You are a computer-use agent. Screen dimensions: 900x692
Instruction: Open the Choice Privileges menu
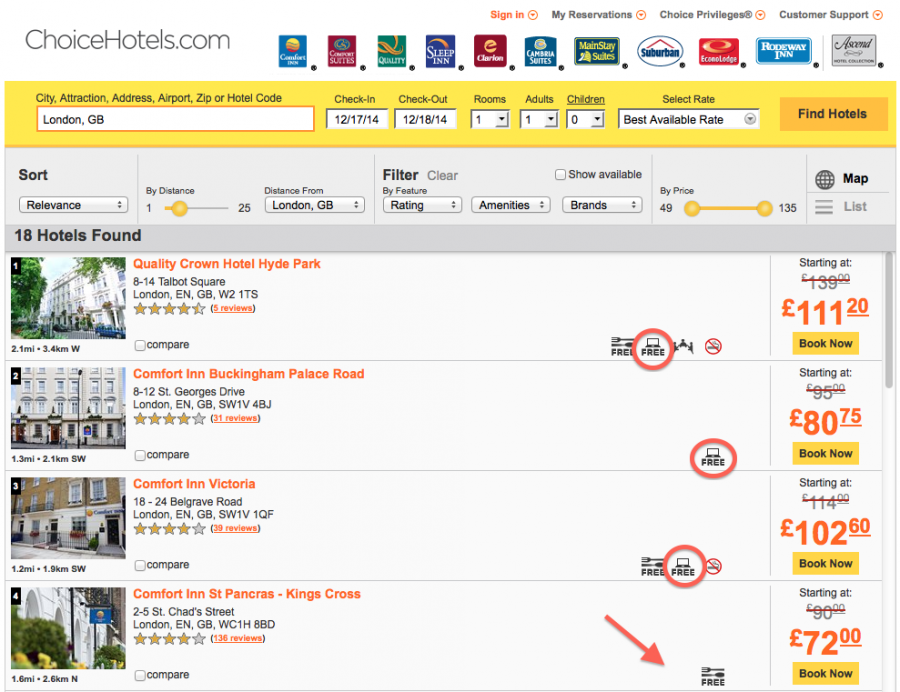(712, 15)
